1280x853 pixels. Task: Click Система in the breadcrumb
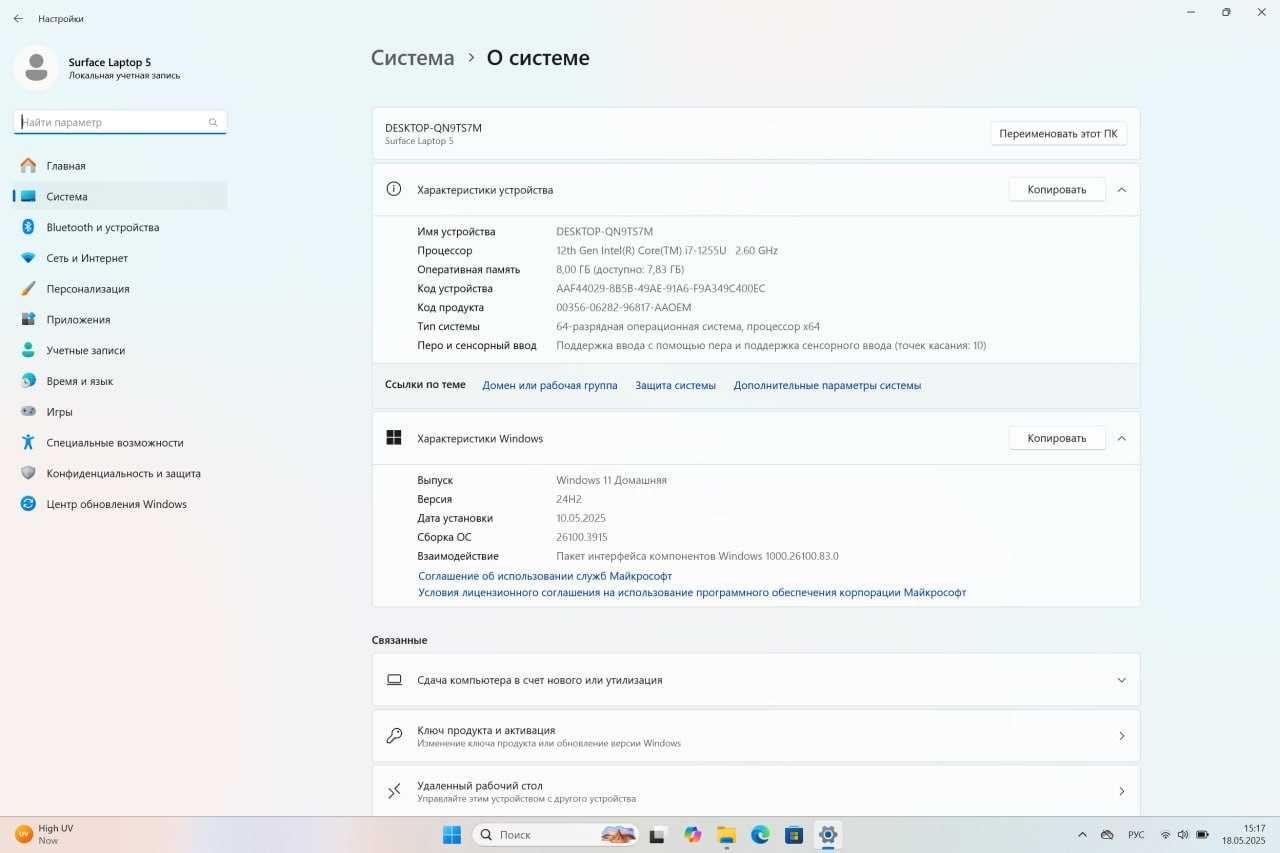pos(412,58)
